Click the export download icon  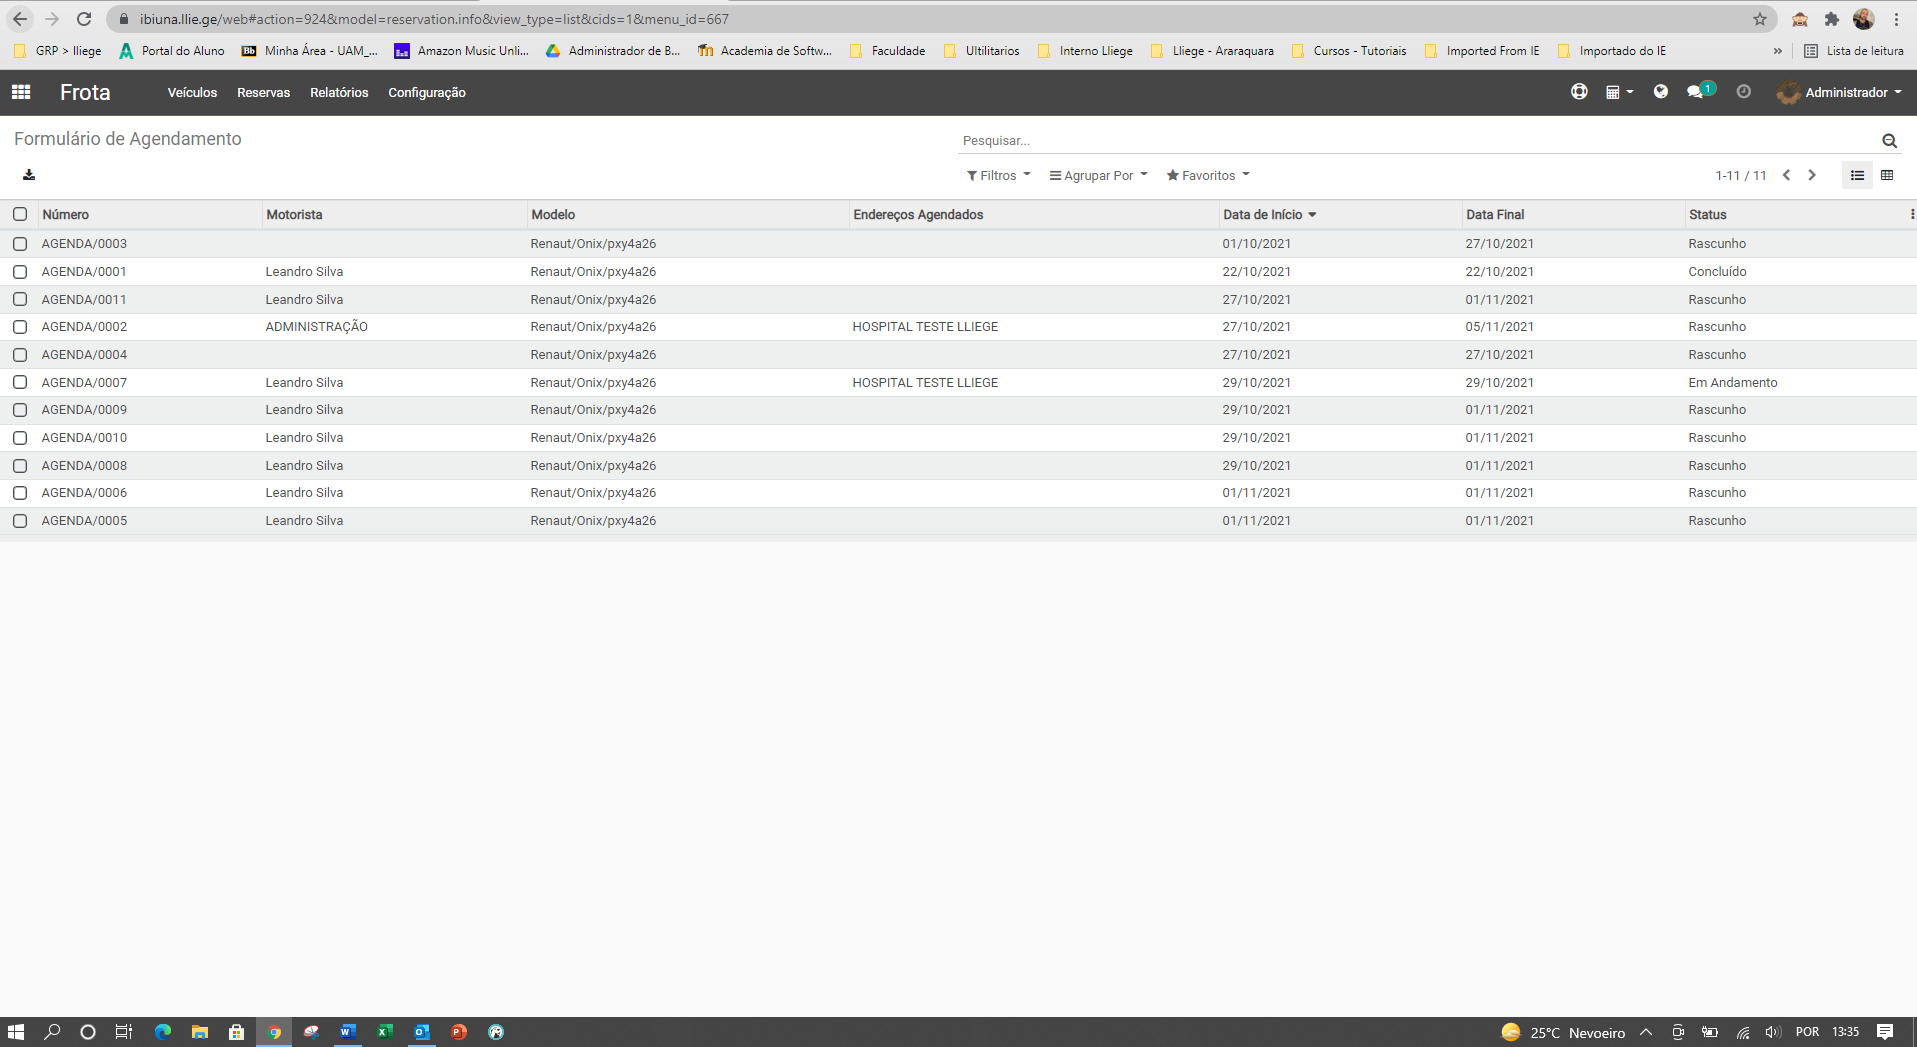point(29,175)
